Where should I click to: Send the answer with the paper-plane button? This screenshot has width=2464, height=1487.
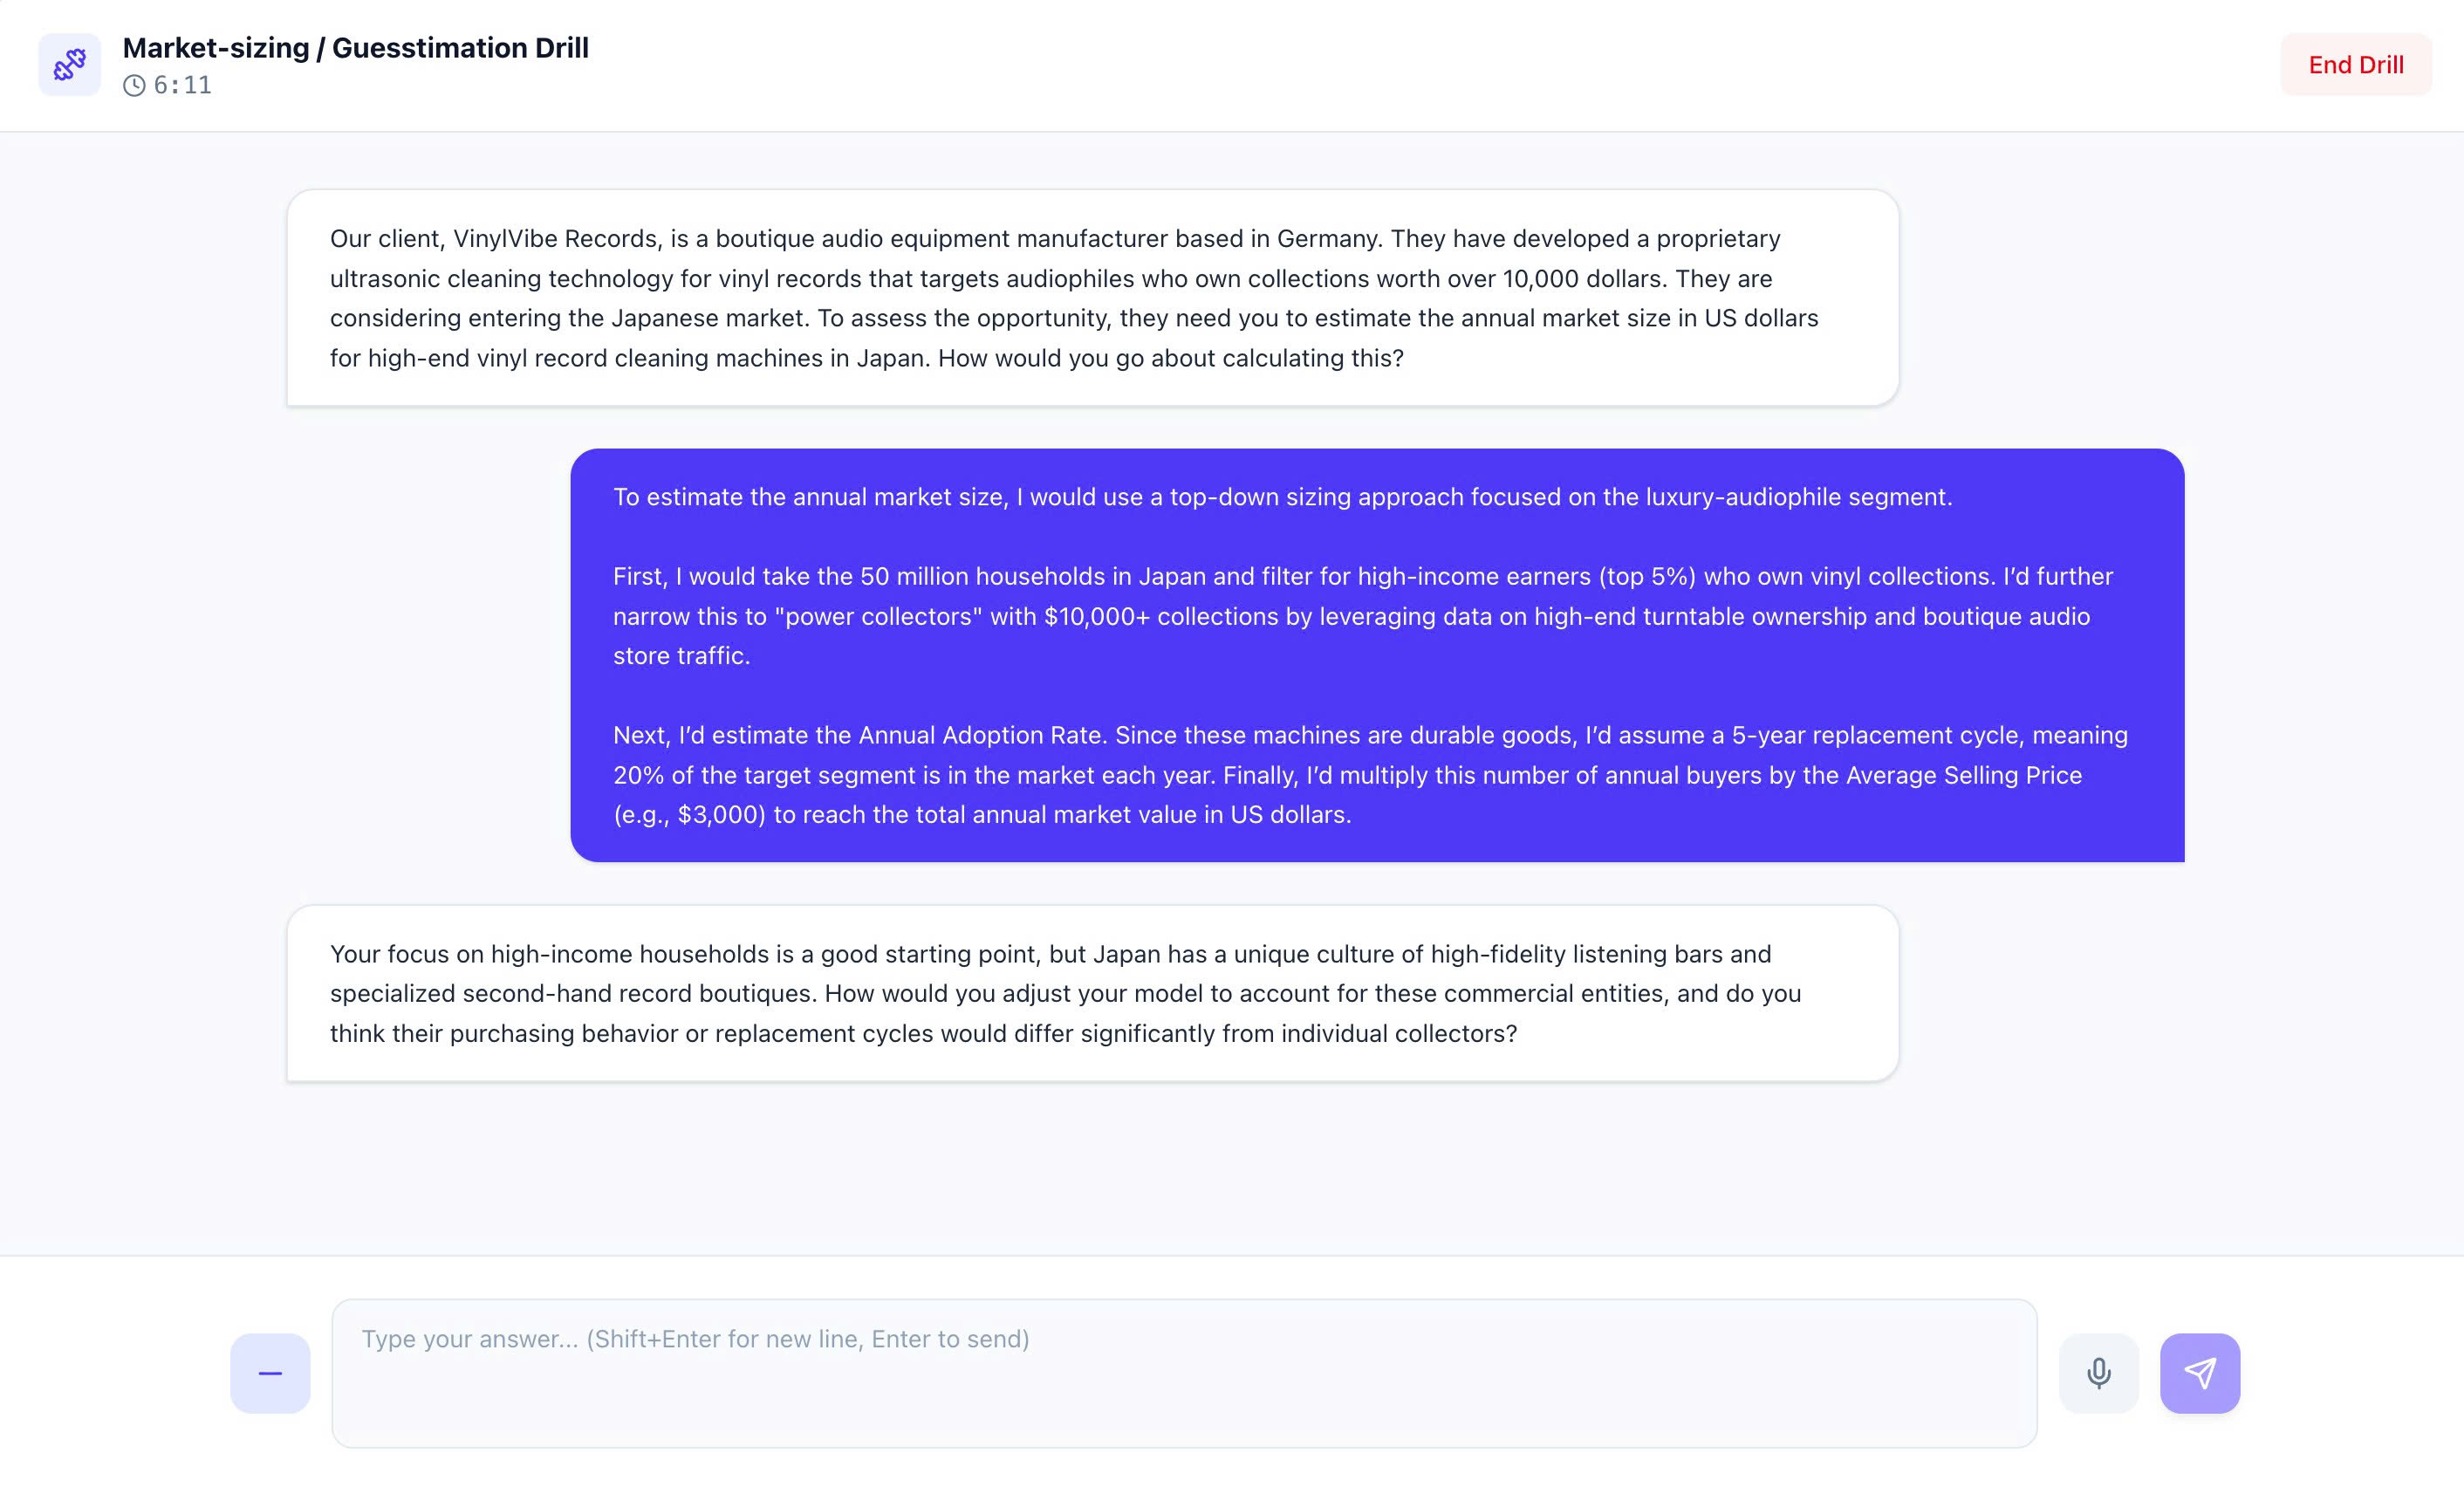[x=2199, y=1372]
